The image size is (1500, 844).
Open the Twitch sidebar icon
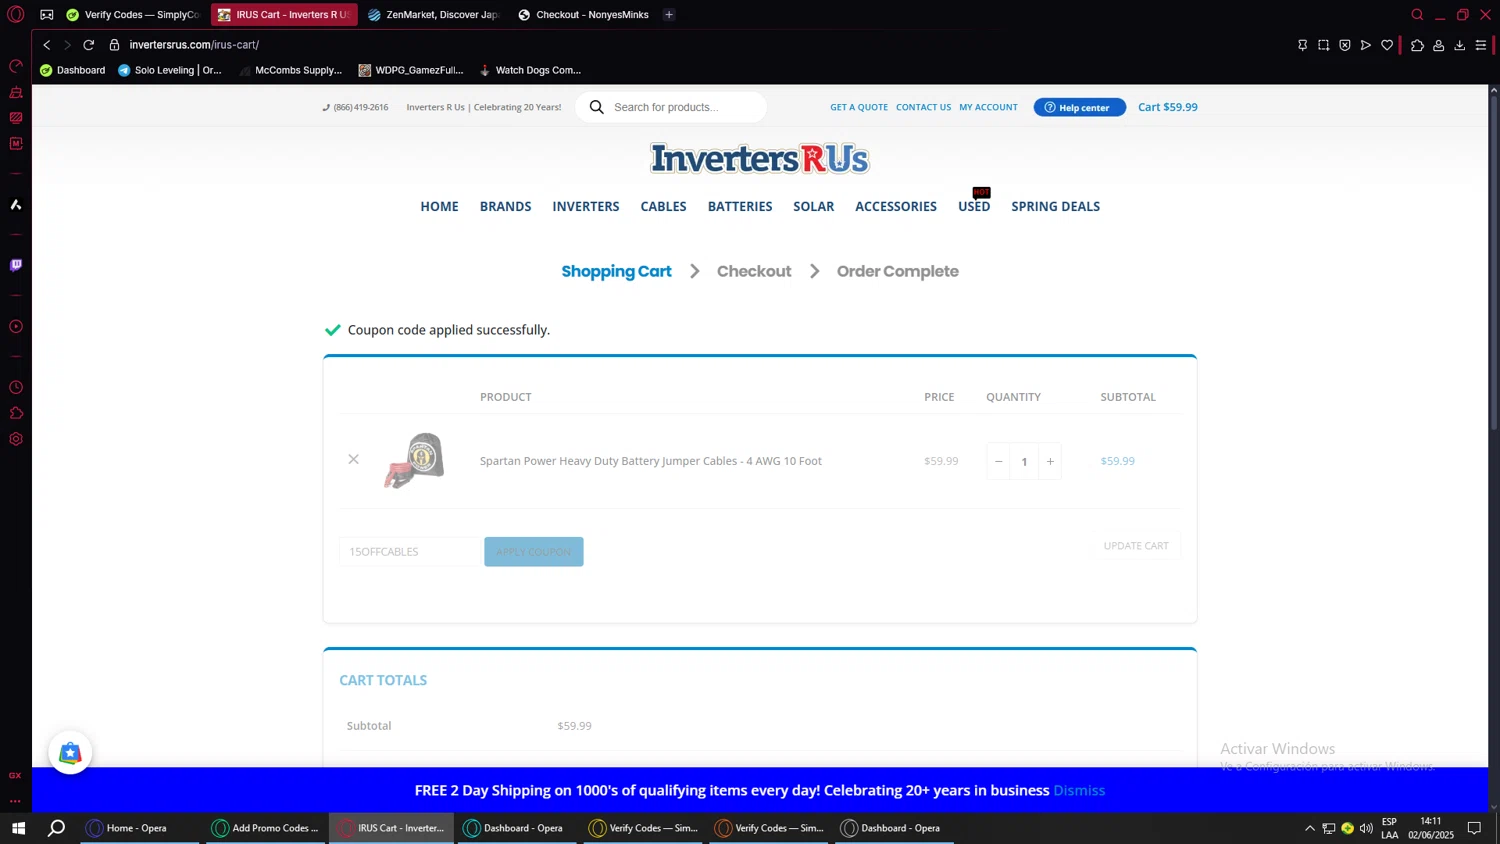(15, 265)
